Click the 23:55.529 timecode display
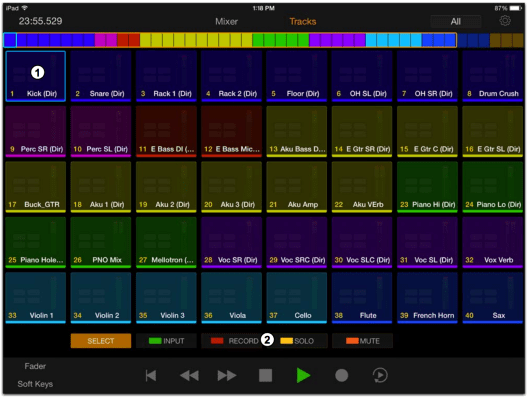The image size is (529, 398). (40, 21)
